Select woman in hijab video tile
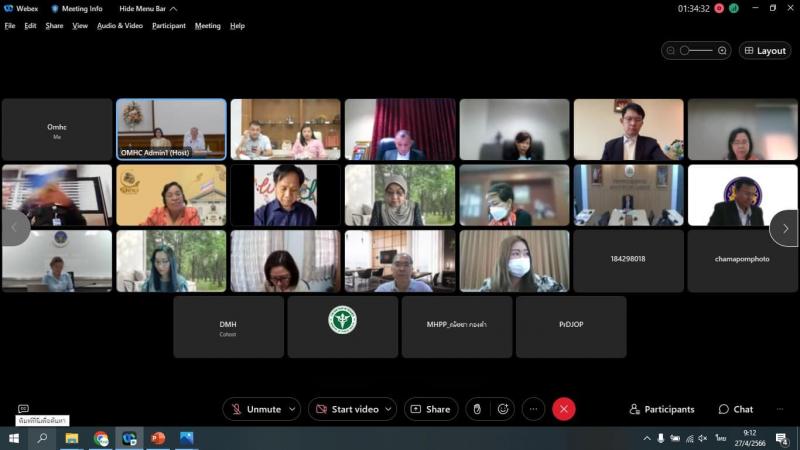Screen dimensions: 800x450 [x=400, y=195]
